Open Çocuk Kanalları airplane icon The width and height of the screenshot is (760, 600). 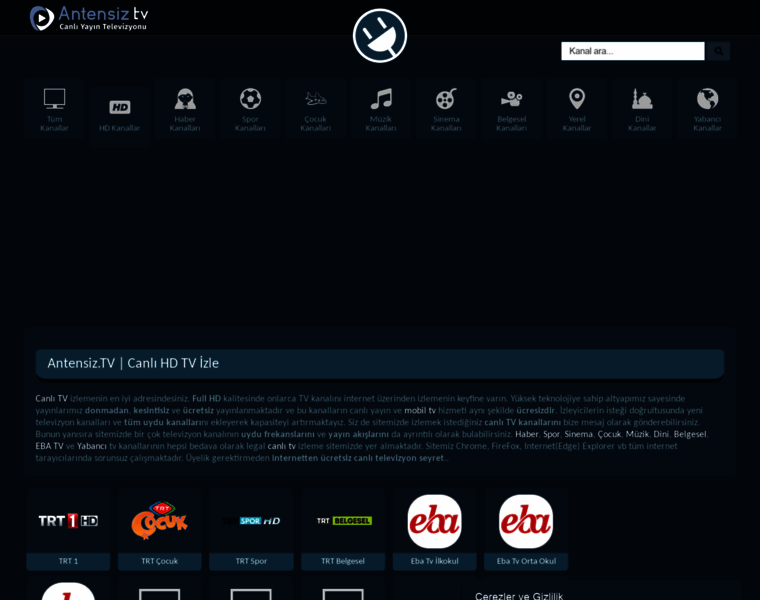[316, 99]
